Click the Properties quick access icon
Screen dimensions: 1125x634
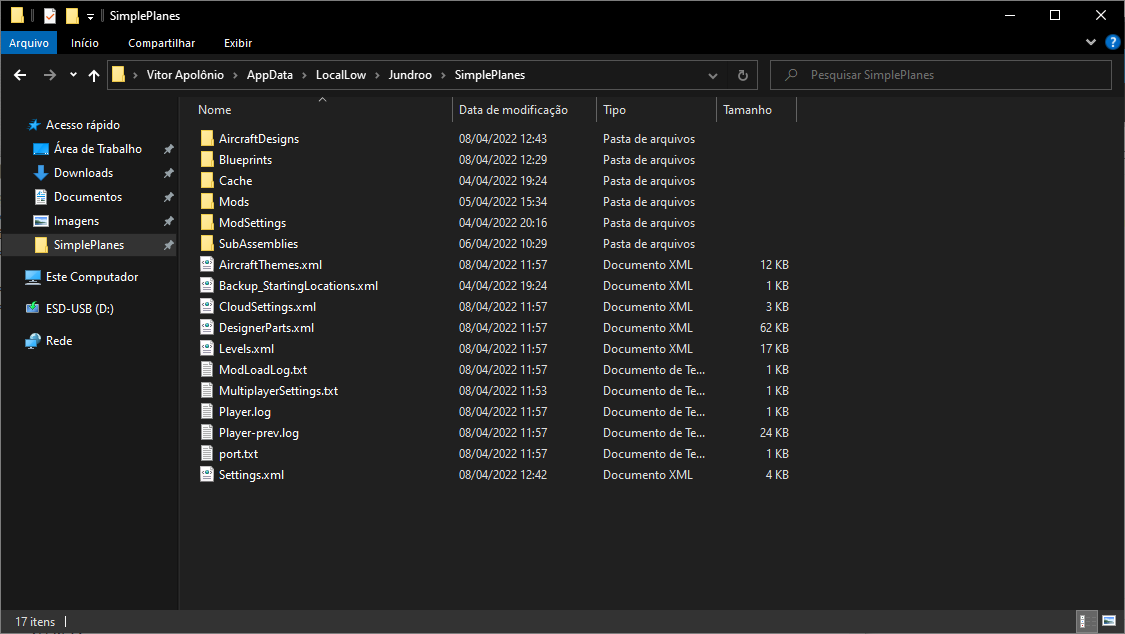click(50, 16)
